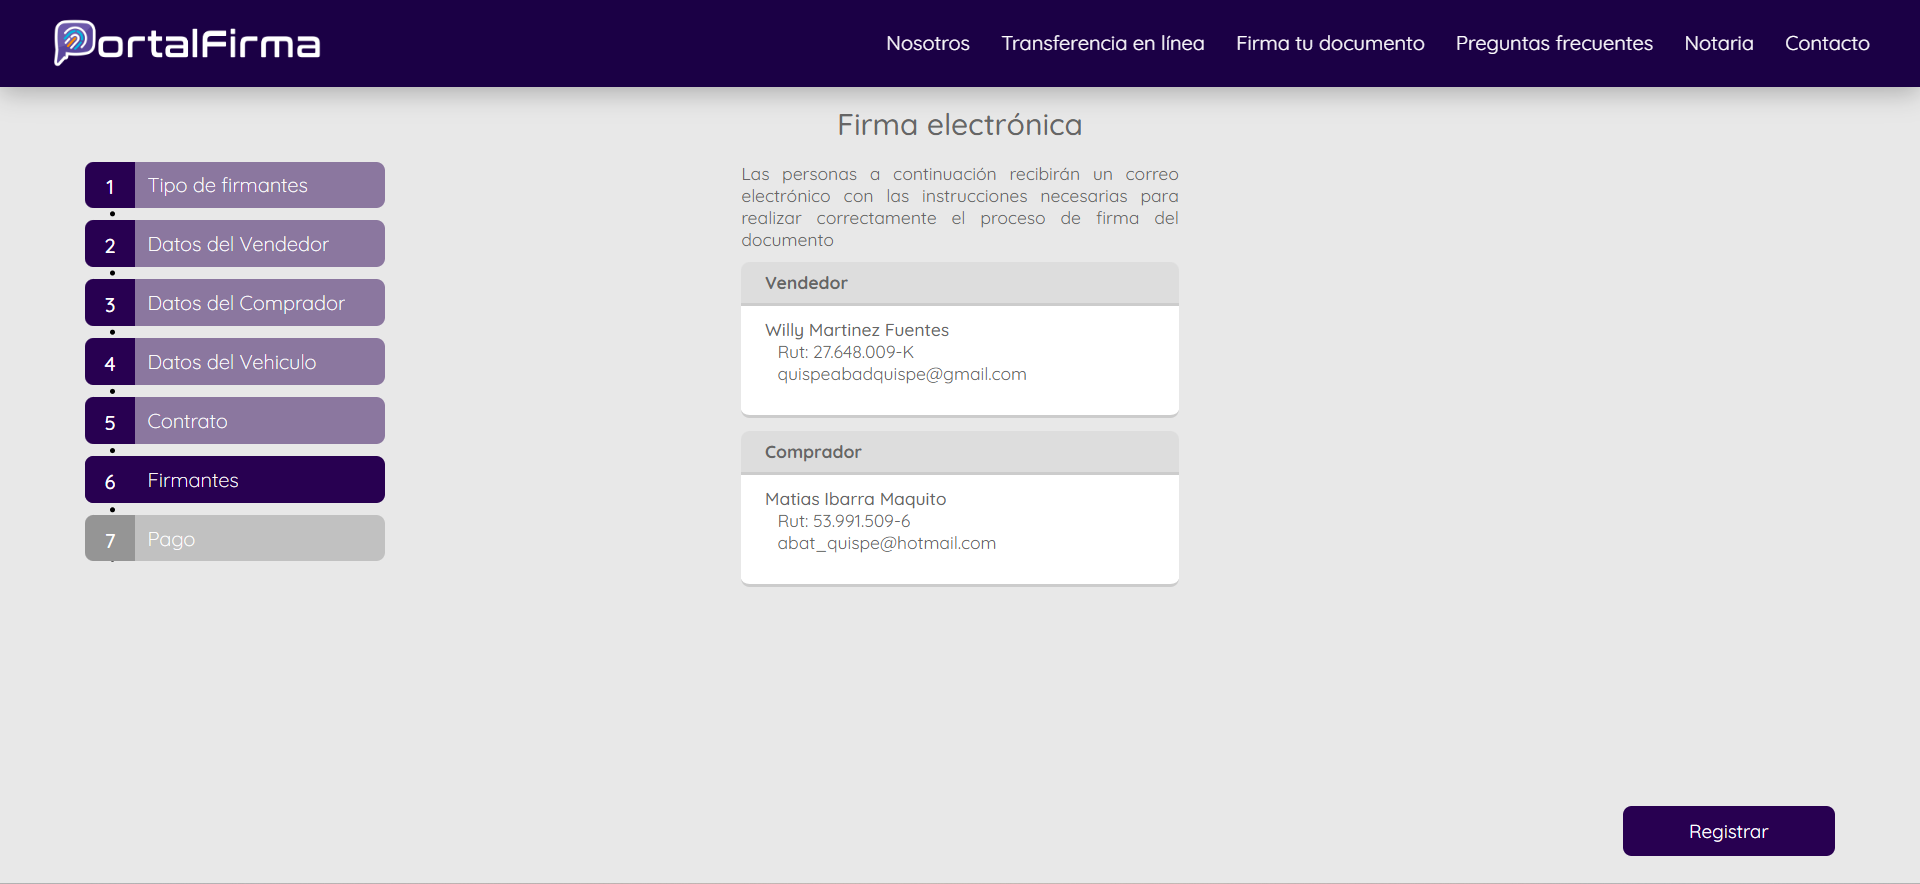Viewport: 1920px width, 884px height.
Task: Open Firma tu documento page
Action: pyautogui.click(x=1329, y=43)
